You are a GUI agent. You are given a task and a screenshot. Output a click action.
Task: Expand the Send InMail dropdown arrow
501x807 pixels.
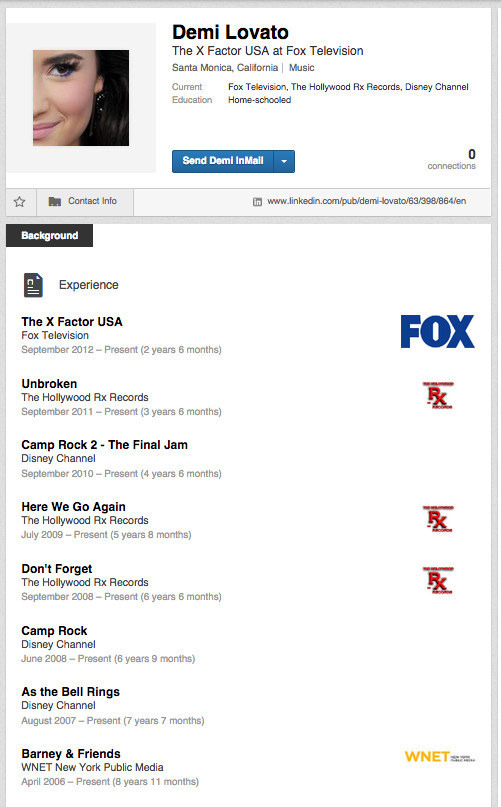tap(284, 161)
